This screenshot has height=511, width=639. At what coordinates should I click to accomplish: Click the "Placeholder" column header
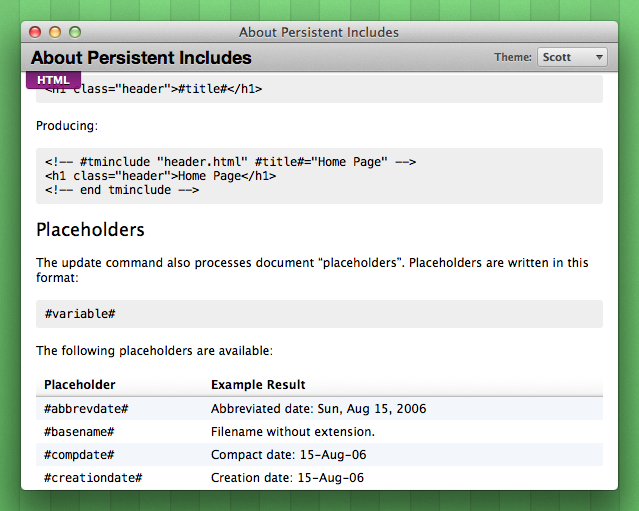(x=80, y=384)
